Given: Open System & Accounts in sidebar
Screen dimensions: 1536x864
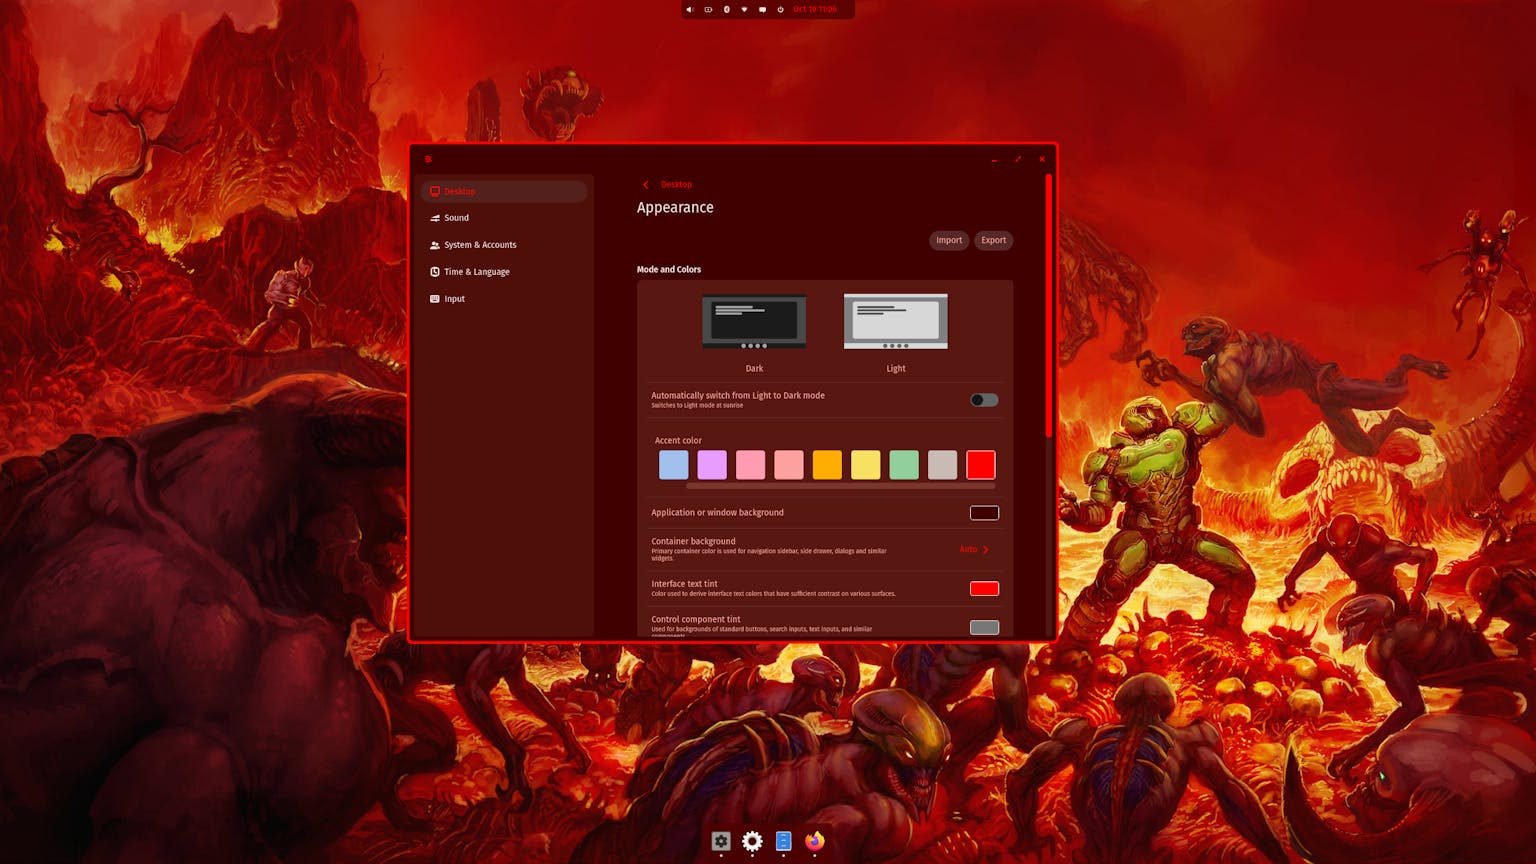Looking at the screenshot, I should coord(480,245).
